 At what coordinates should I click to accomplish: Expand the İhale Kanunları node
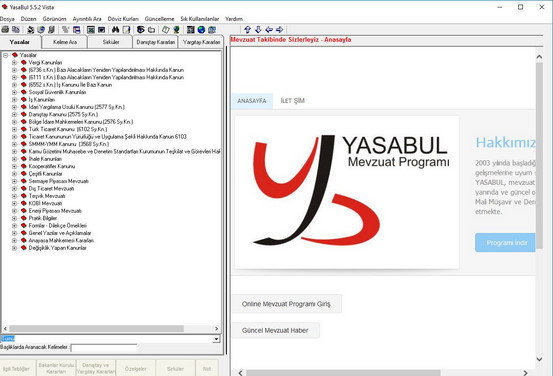14,159
